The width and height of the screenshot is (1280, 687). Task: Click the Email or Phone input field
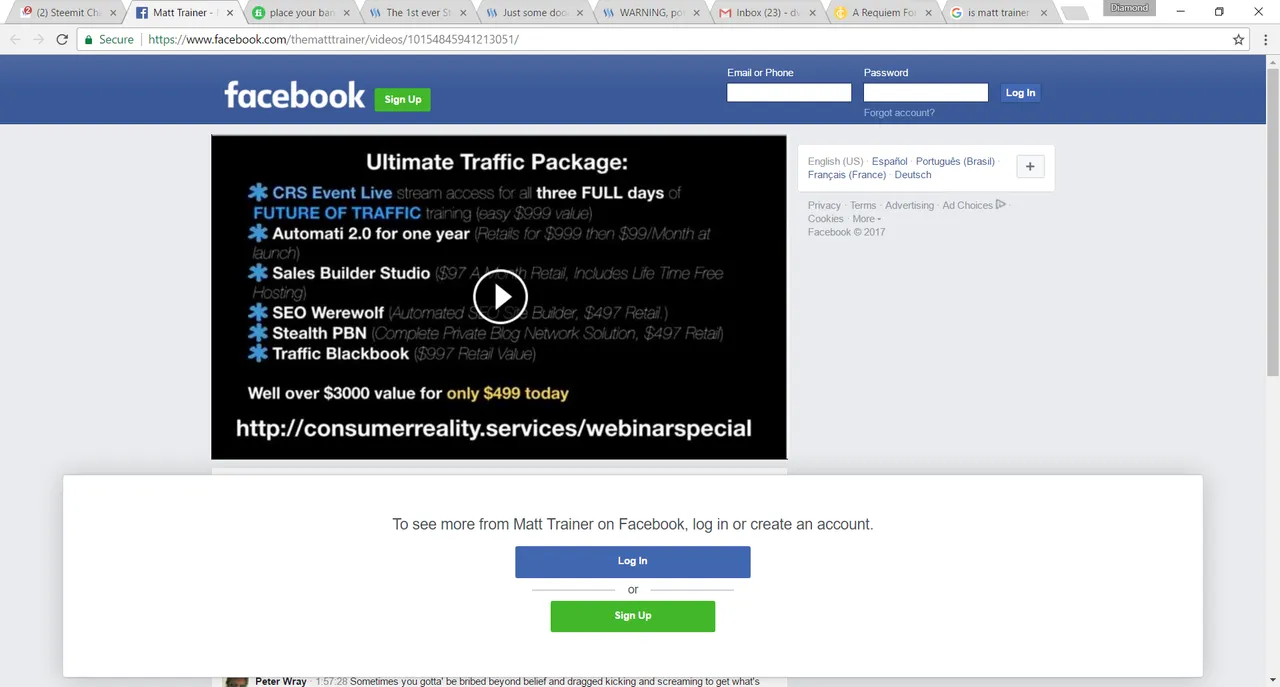coord(789,92)
